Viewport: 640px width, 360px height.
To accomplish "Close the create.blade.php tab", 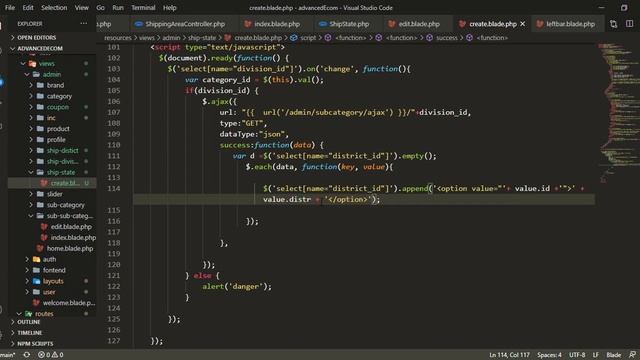I will [522, 24].
